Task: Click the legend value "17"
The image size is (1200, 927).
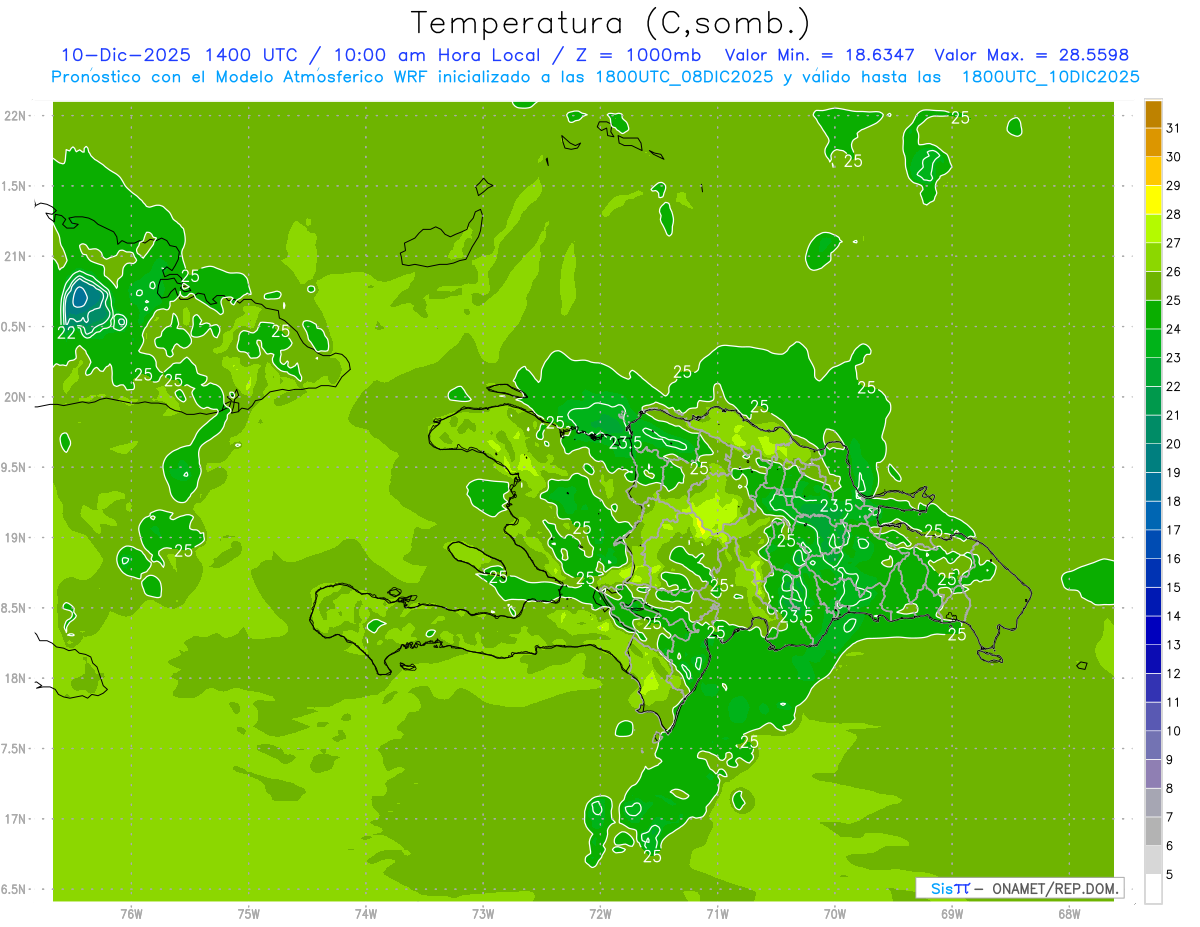Action: coord(1173,530)
